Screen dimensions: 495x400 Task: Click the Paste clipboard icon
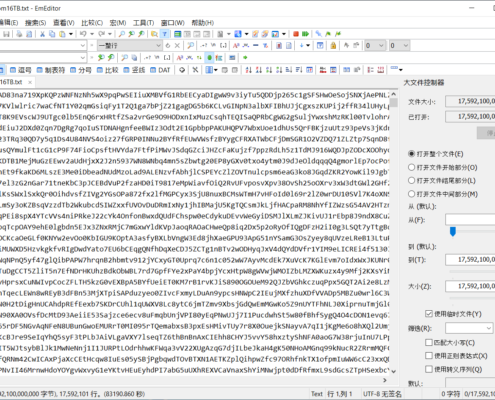pyautogui.click(x=62, y=34)
